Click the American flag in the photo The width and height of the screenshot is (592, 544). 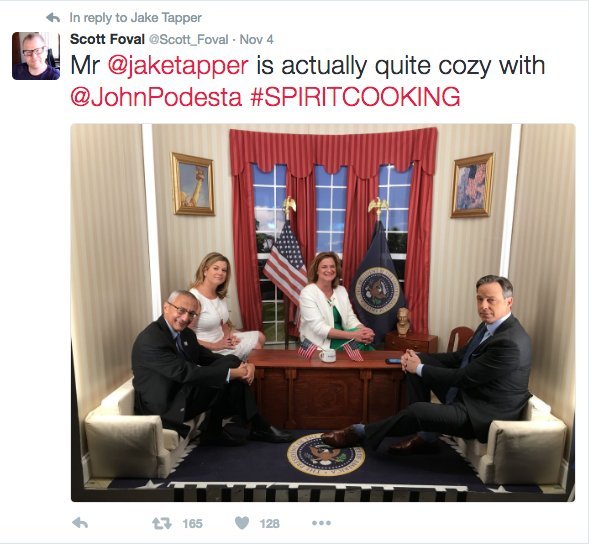point(286,260)
